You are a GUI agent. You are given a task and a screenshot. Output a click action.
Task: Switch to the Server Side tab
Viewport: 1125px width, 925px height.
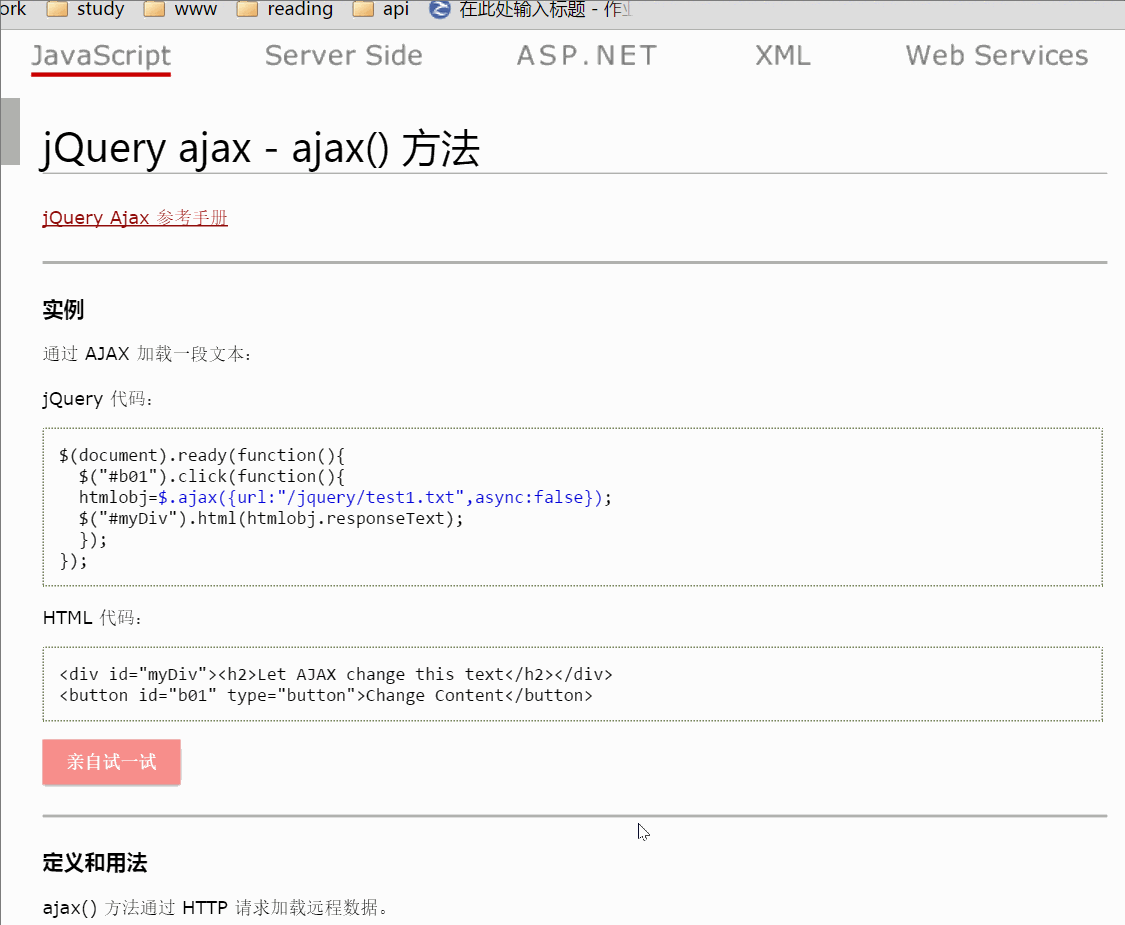[x=343, y=56]
